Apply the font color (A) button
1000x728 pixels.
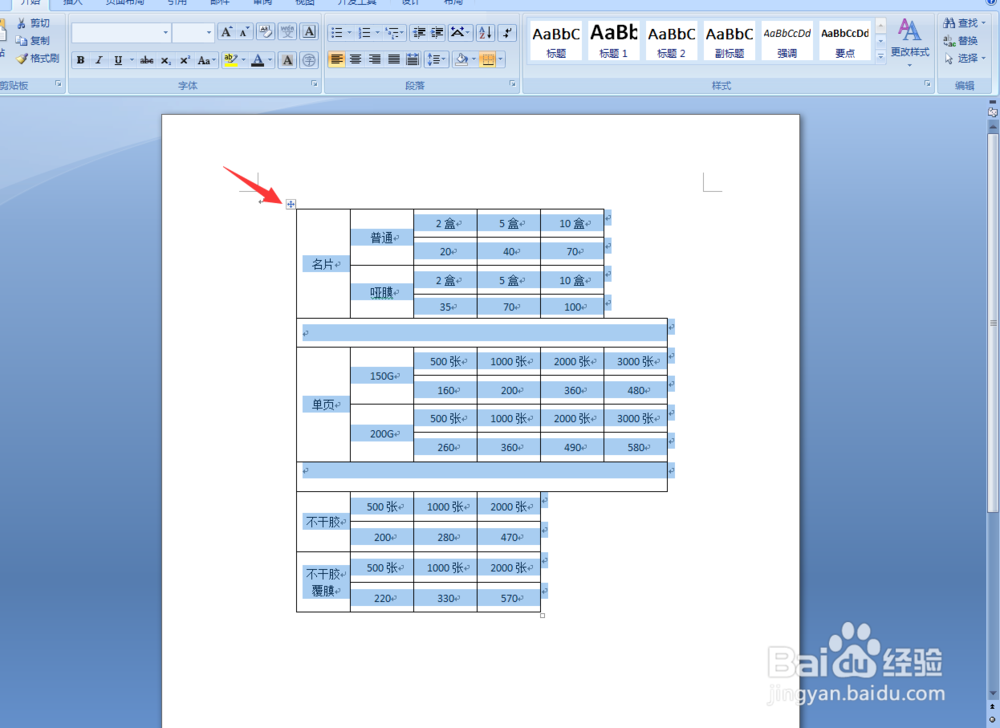[x=258, y=61]
